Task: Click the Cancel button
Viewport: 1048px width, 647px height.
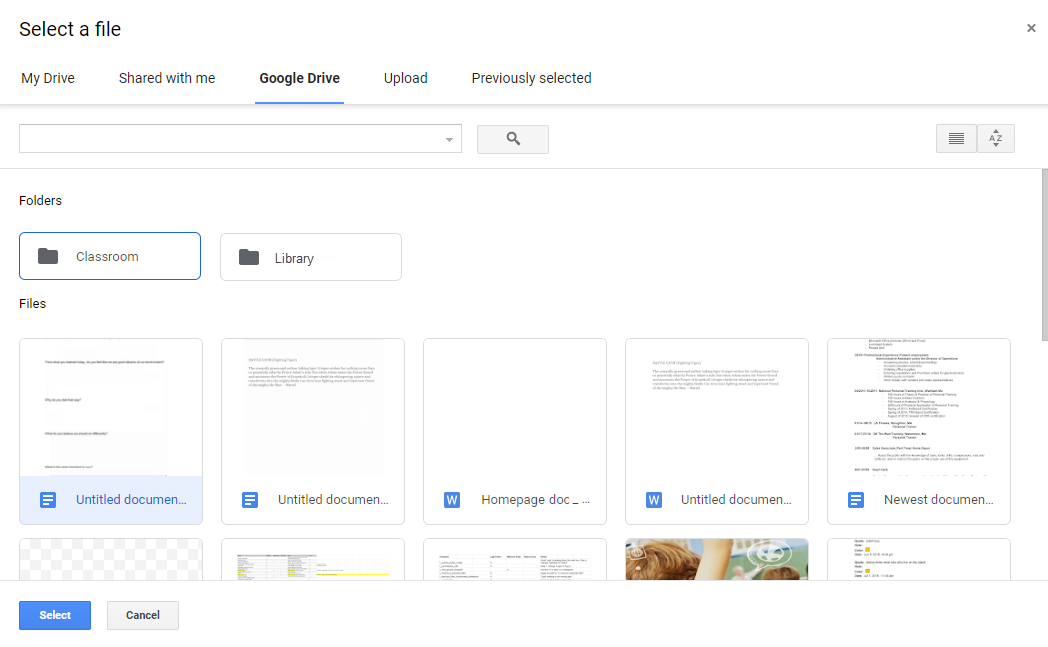Action: (142, 615)
